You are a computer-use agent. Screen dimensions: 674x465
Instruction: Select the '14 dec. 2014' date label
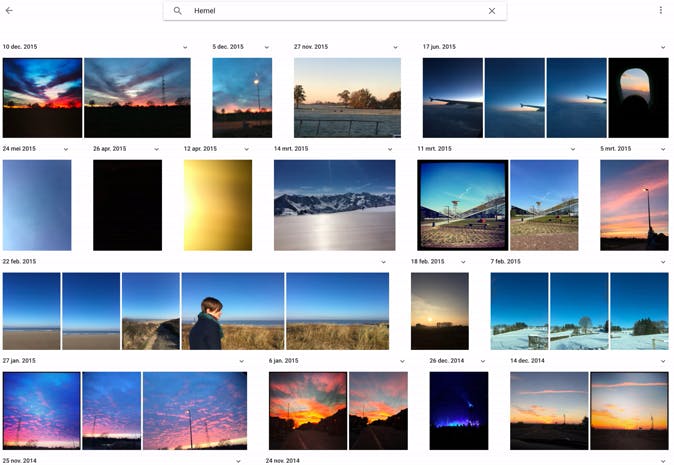tap(527, 361)
